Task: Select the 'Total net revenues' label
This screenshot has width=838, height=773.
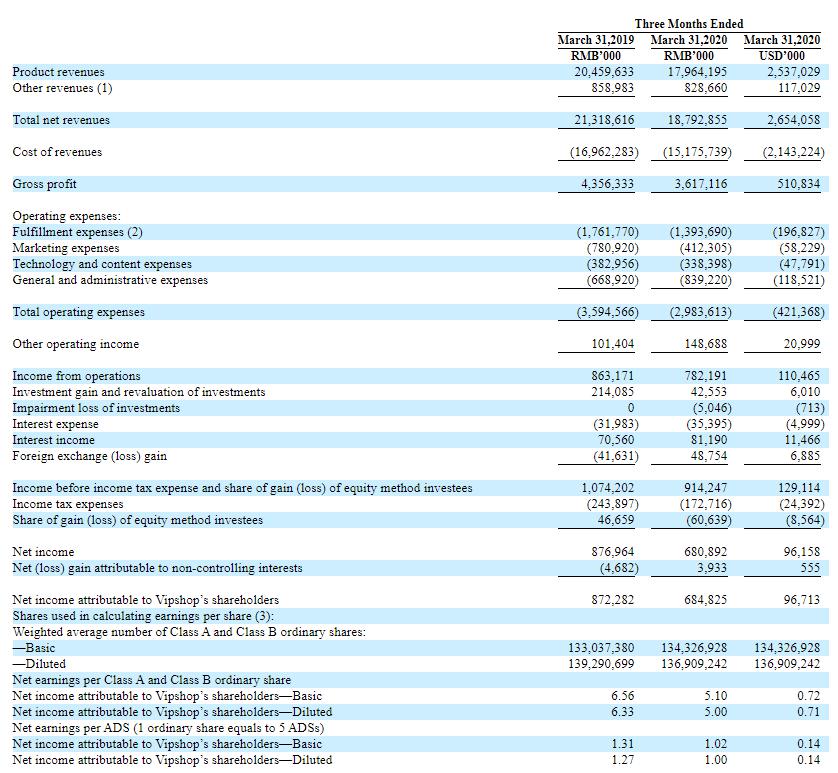Action: [x=61, y=120]
